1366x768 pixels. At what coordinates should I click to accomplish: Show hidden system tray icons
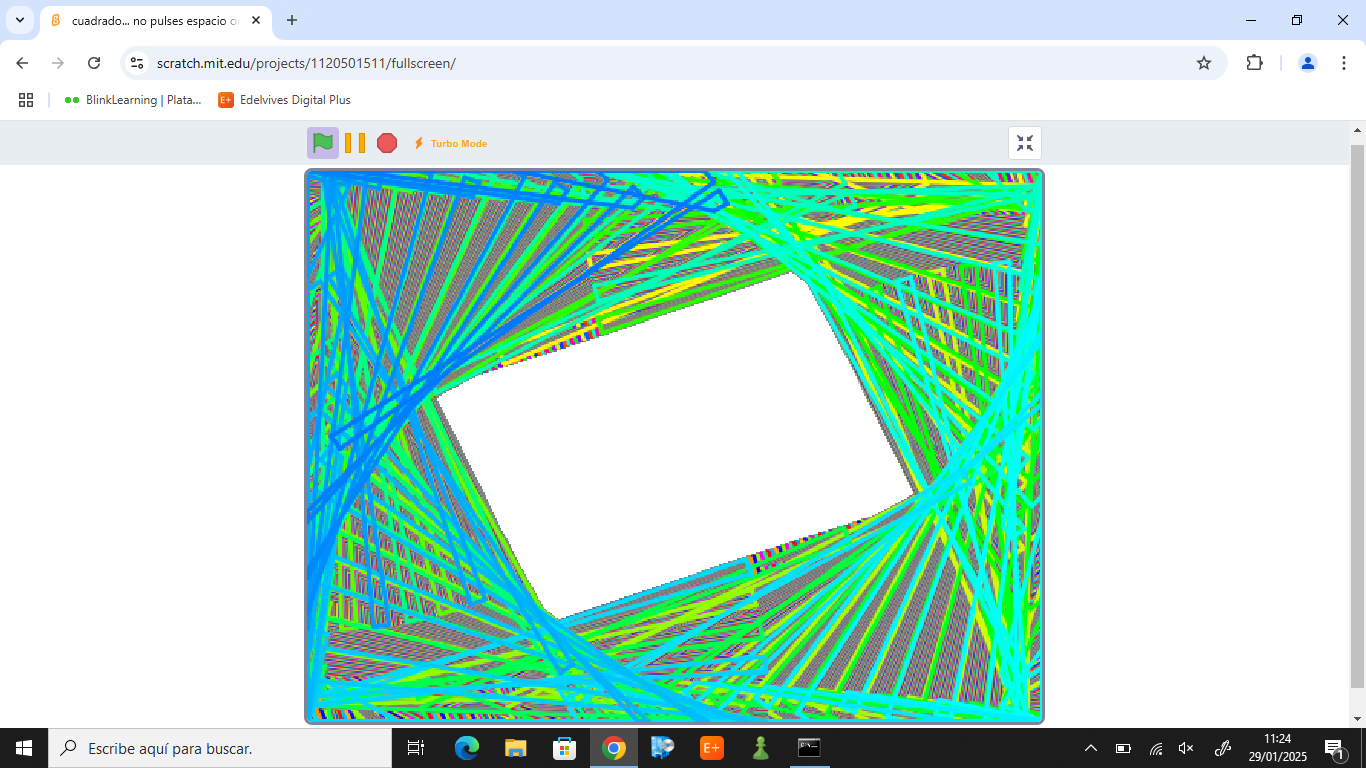click(x=1091, y=748)
